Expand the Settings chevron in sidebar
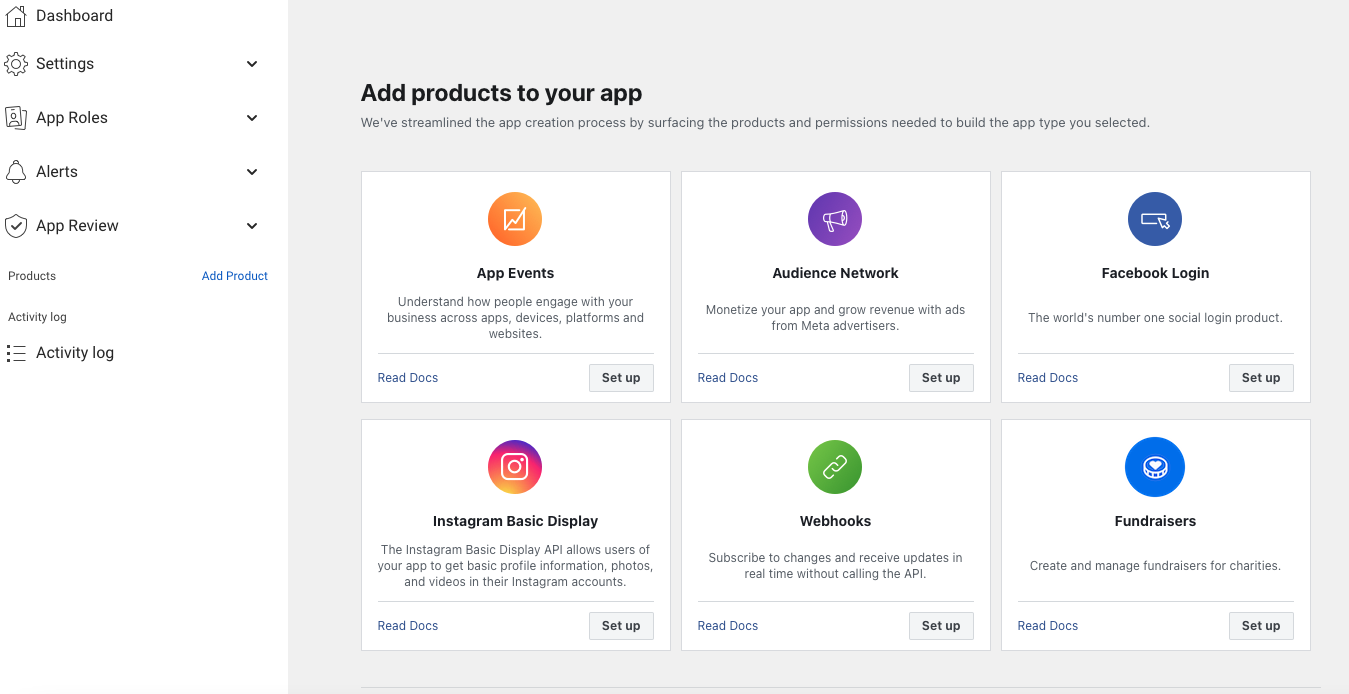Viewport: 1349px width, 694px height. [252, 64]
